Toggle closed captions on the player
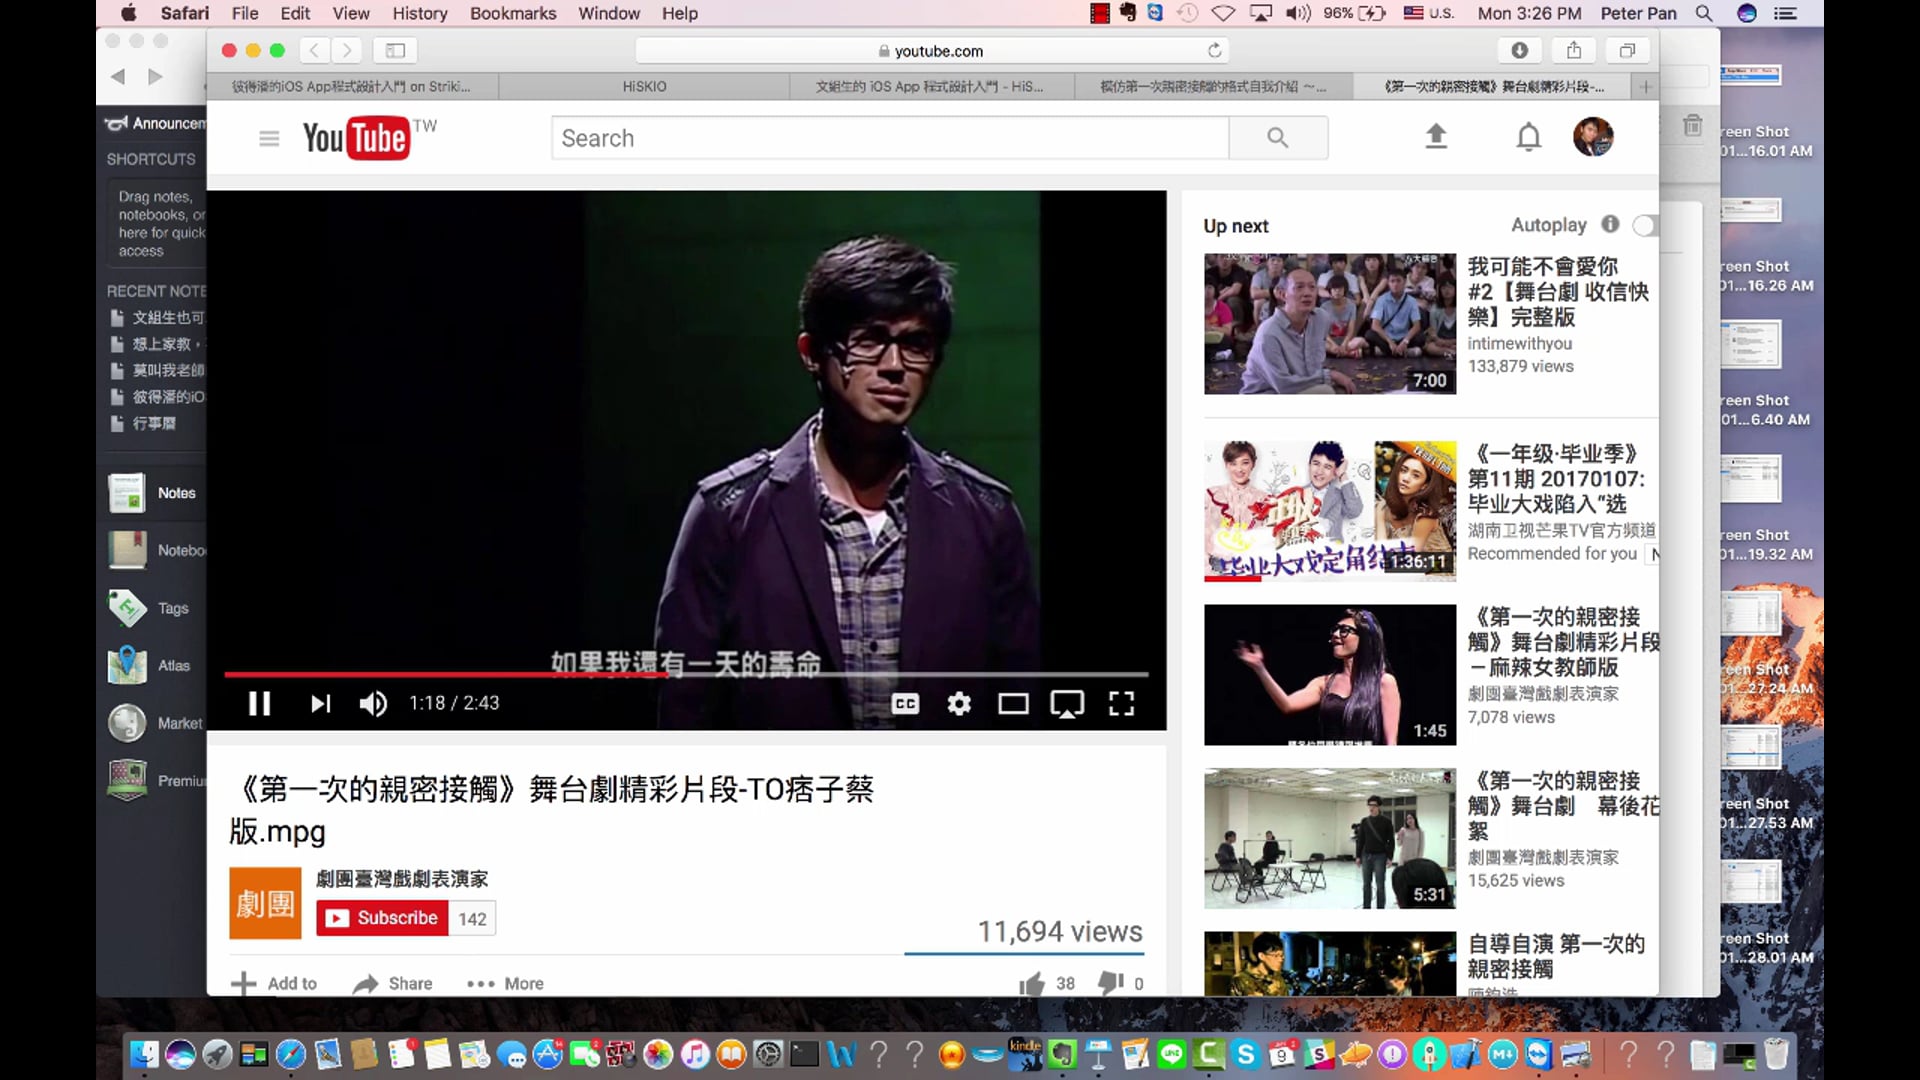1920x1080 pixels. point(905,704)
